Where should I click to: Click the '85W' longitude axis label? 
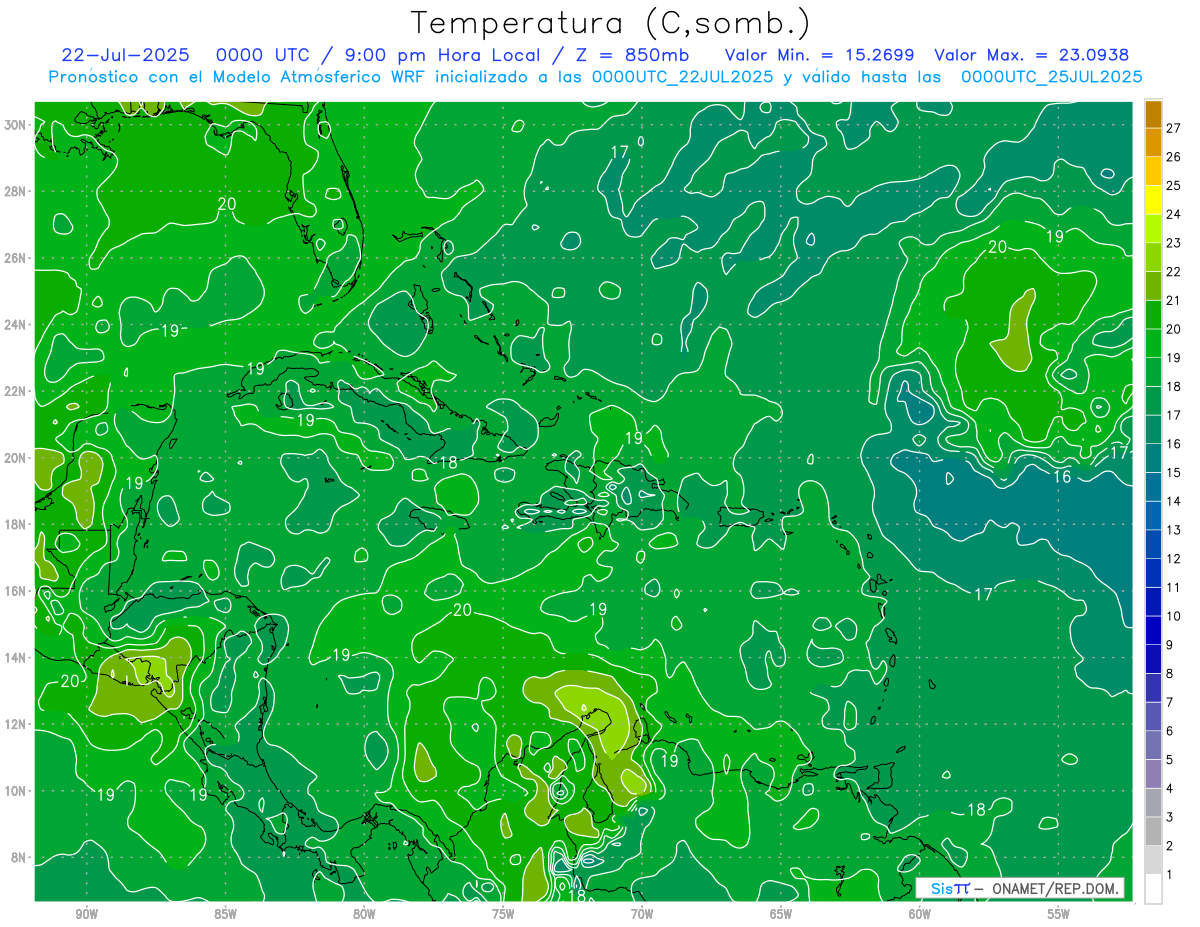click(226, 914)
